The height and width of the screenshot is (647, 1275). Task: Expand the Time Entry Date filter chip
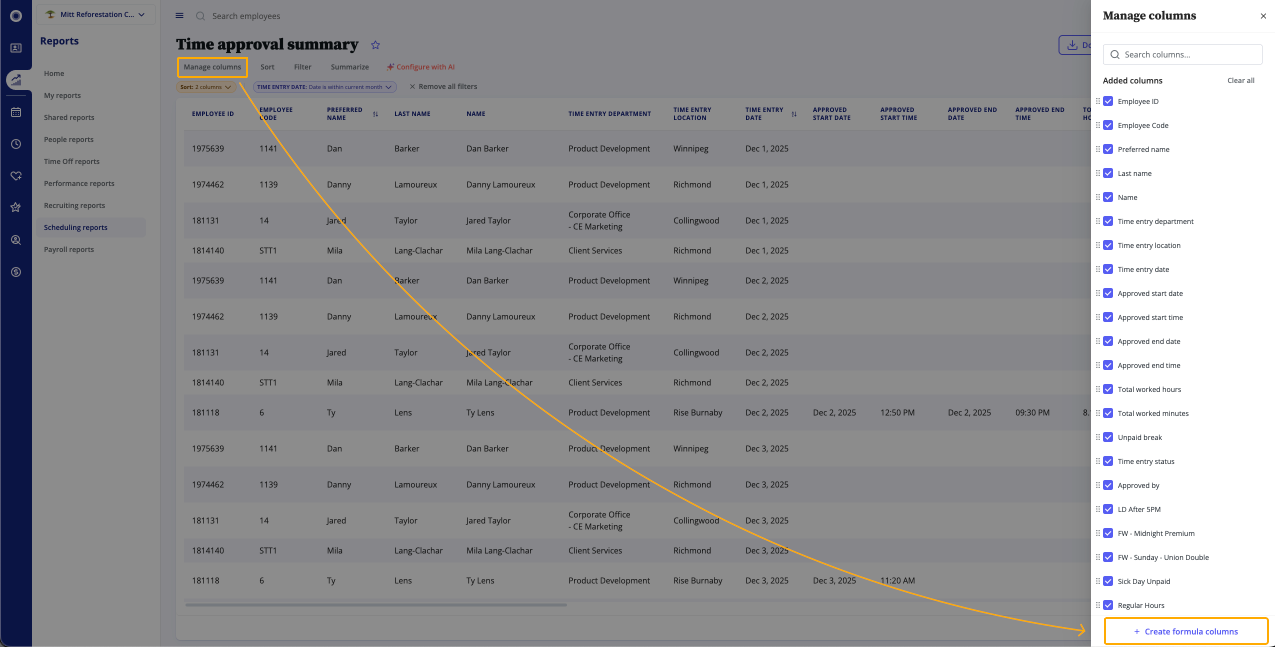[324, 87]
